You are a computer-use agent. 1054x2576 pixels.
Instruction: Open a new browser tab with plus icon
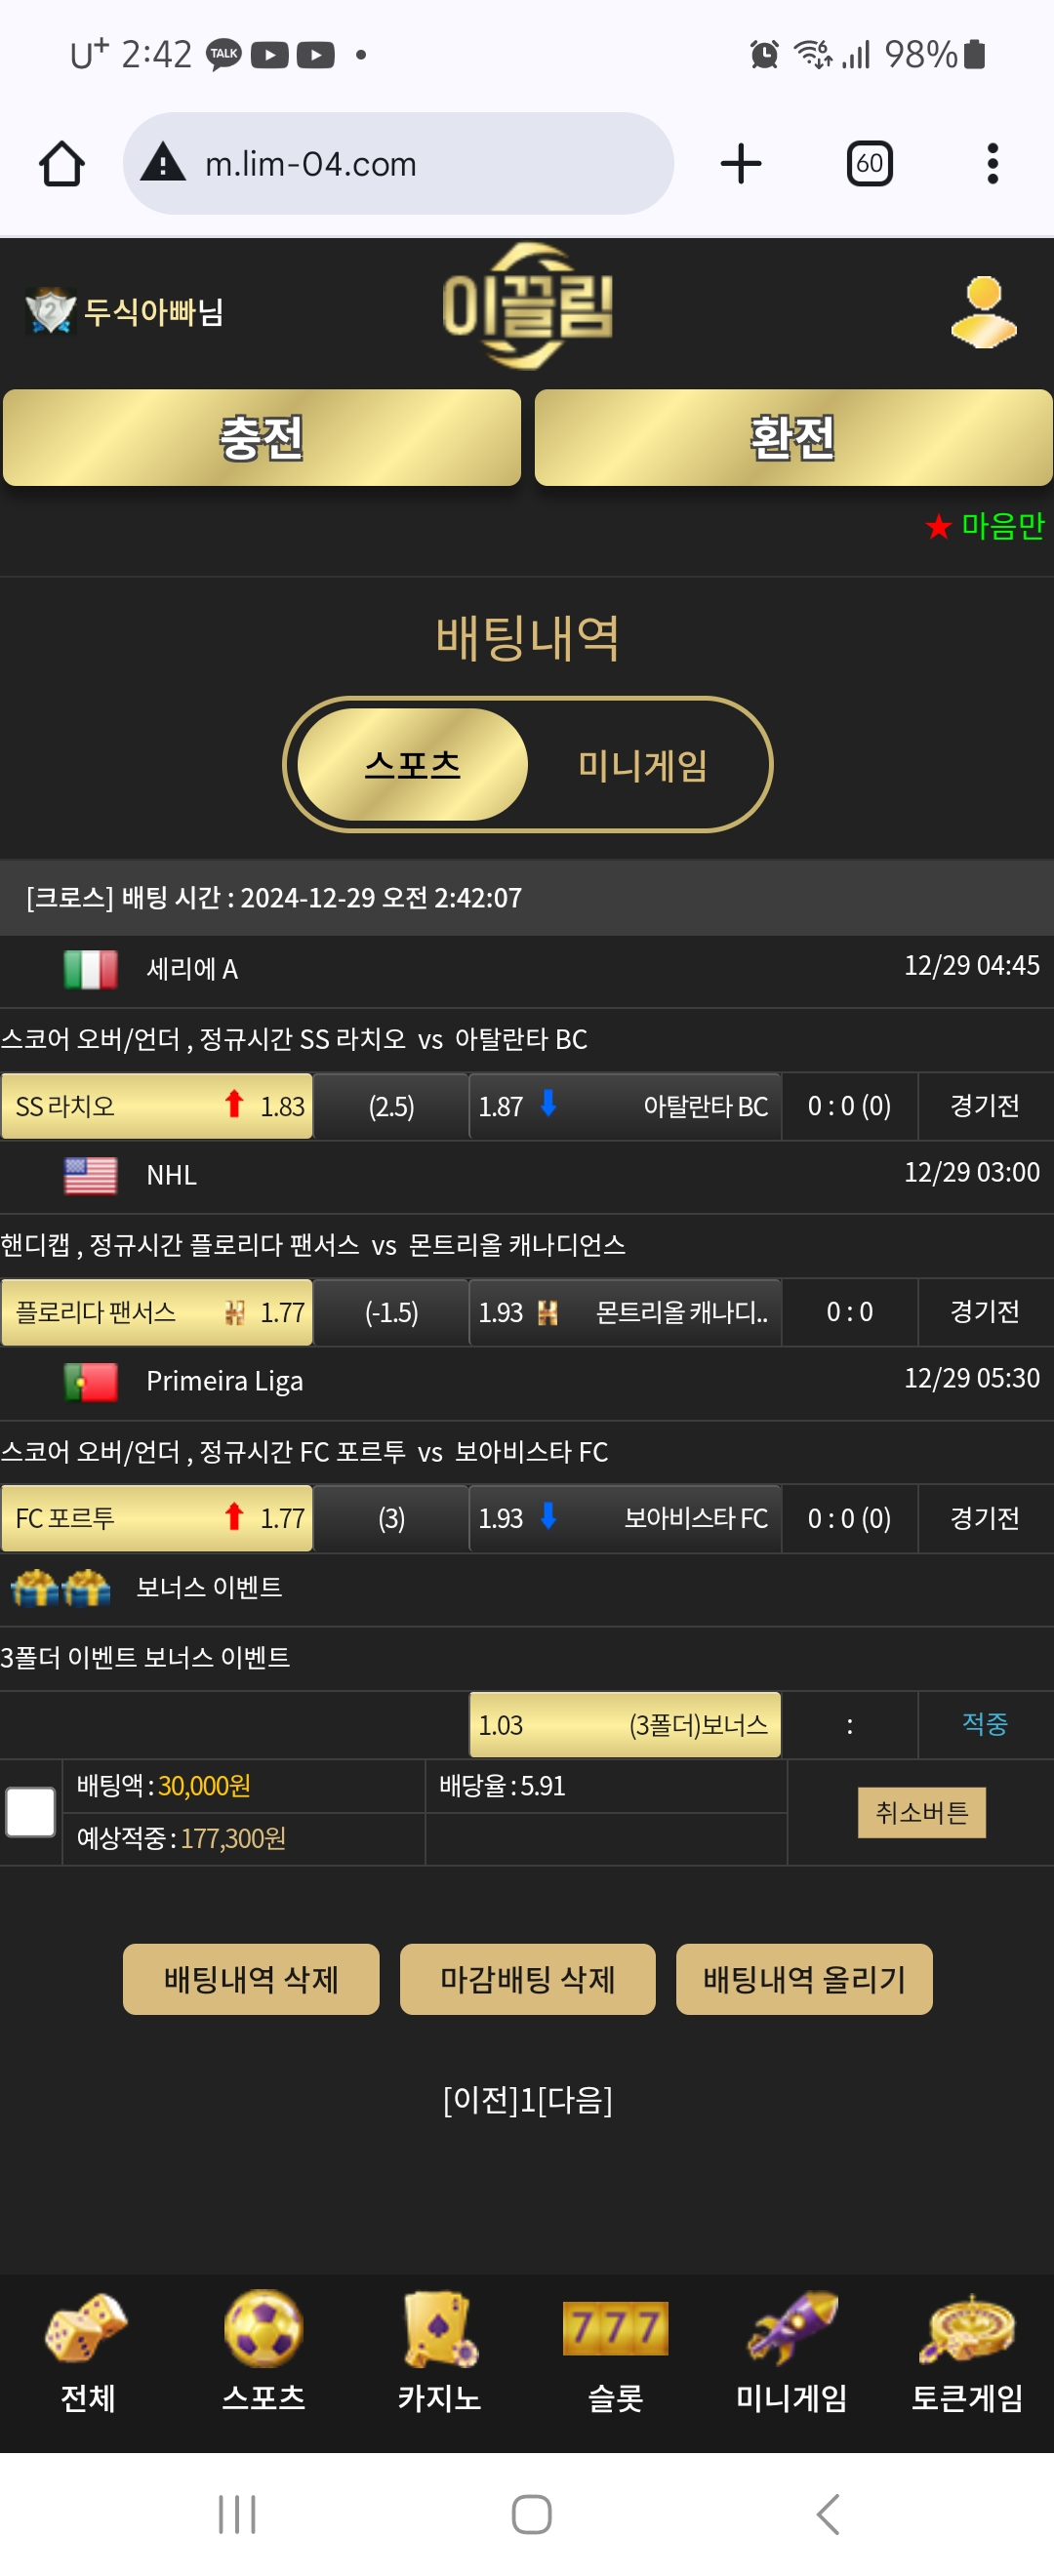pos(741,164)
